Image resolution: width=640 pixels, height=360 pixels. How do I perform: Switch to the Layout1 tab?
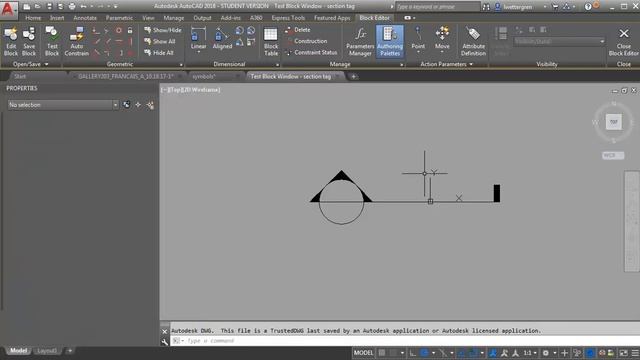coord(47,351)
